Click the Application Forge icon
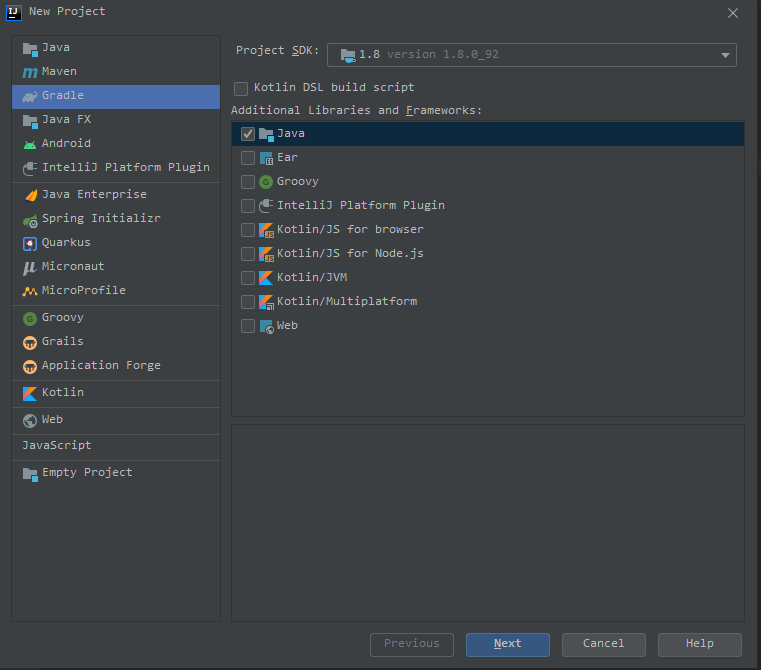Image resolution: width=761 pixels, height=670 pixels. point(30,366)
